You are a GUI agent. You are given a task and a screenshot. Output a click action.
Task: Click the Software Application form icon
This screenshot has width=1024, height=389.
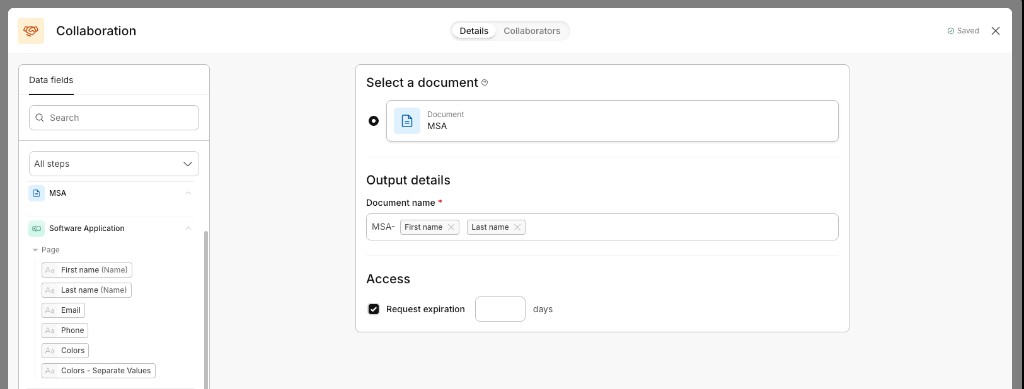37,228
